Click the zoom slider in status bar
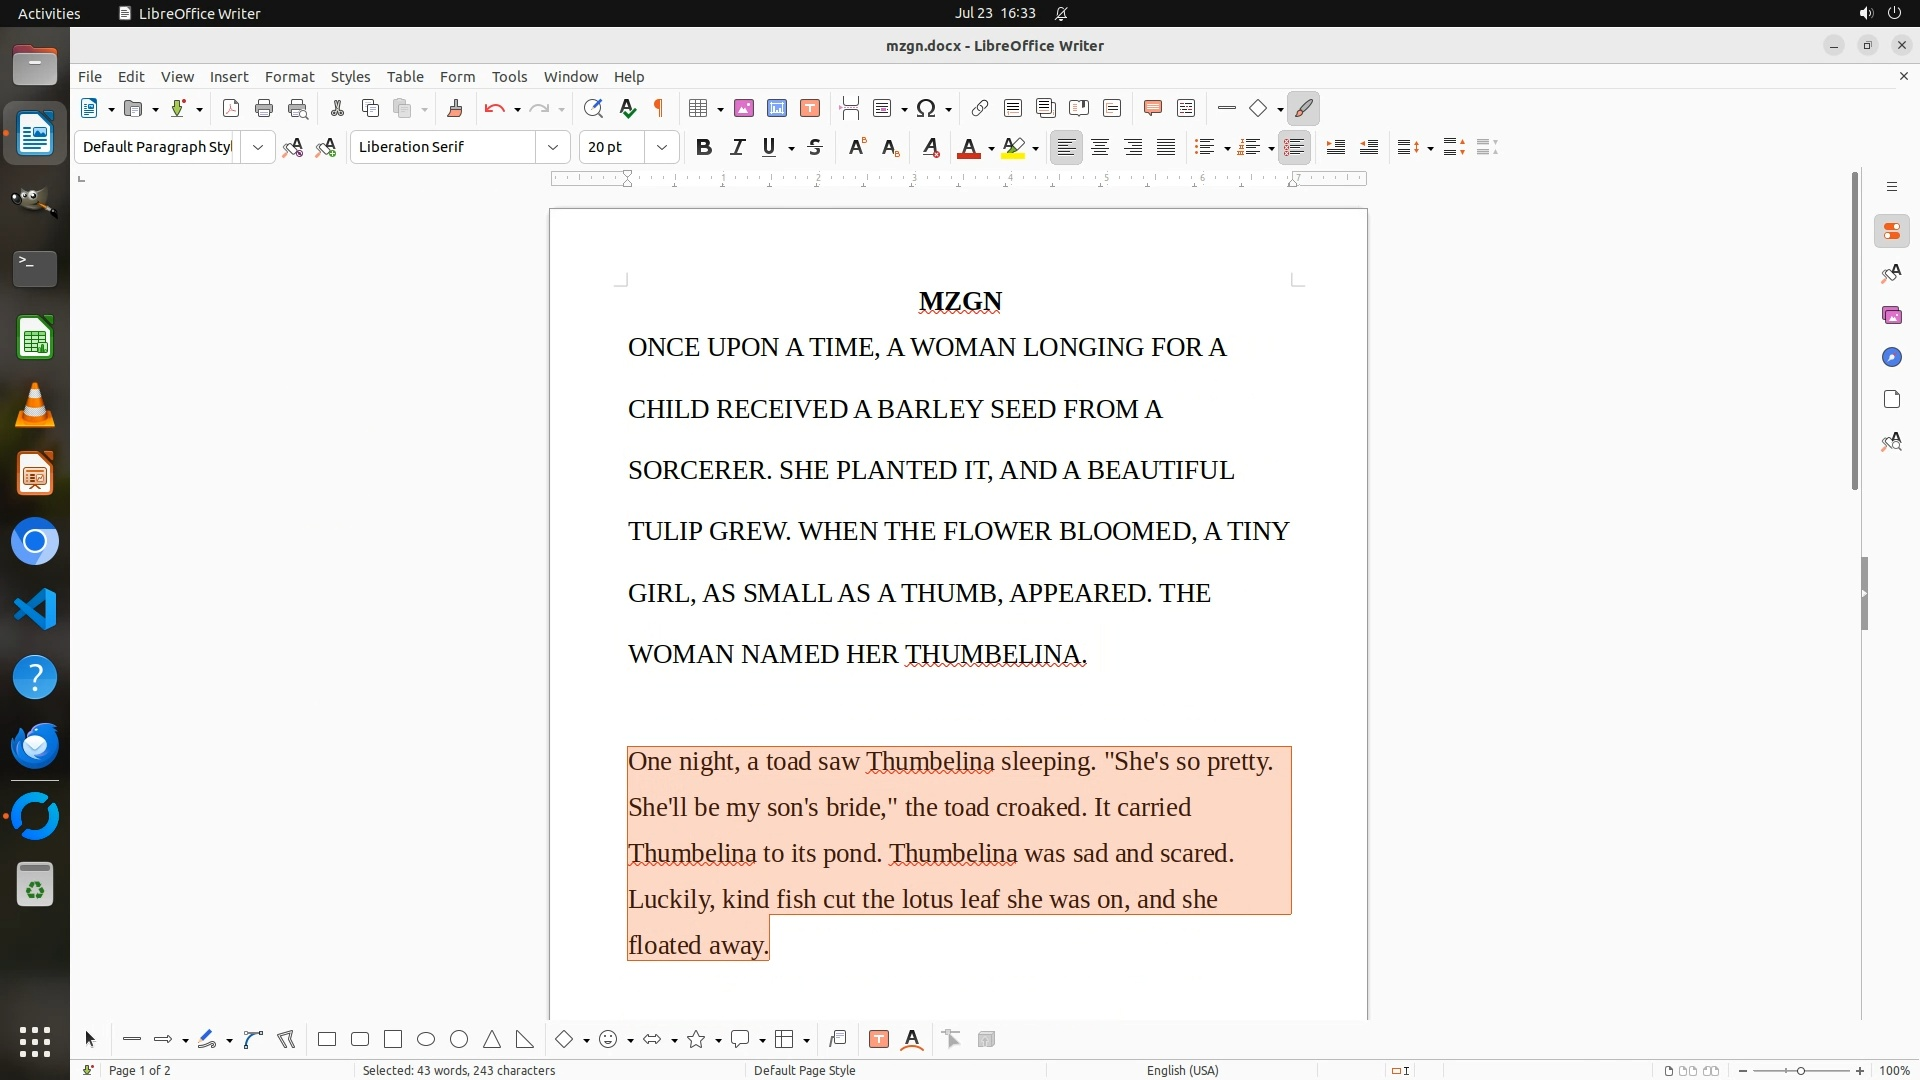Screen dimensions: 1920x1080 [1800, 1070]
